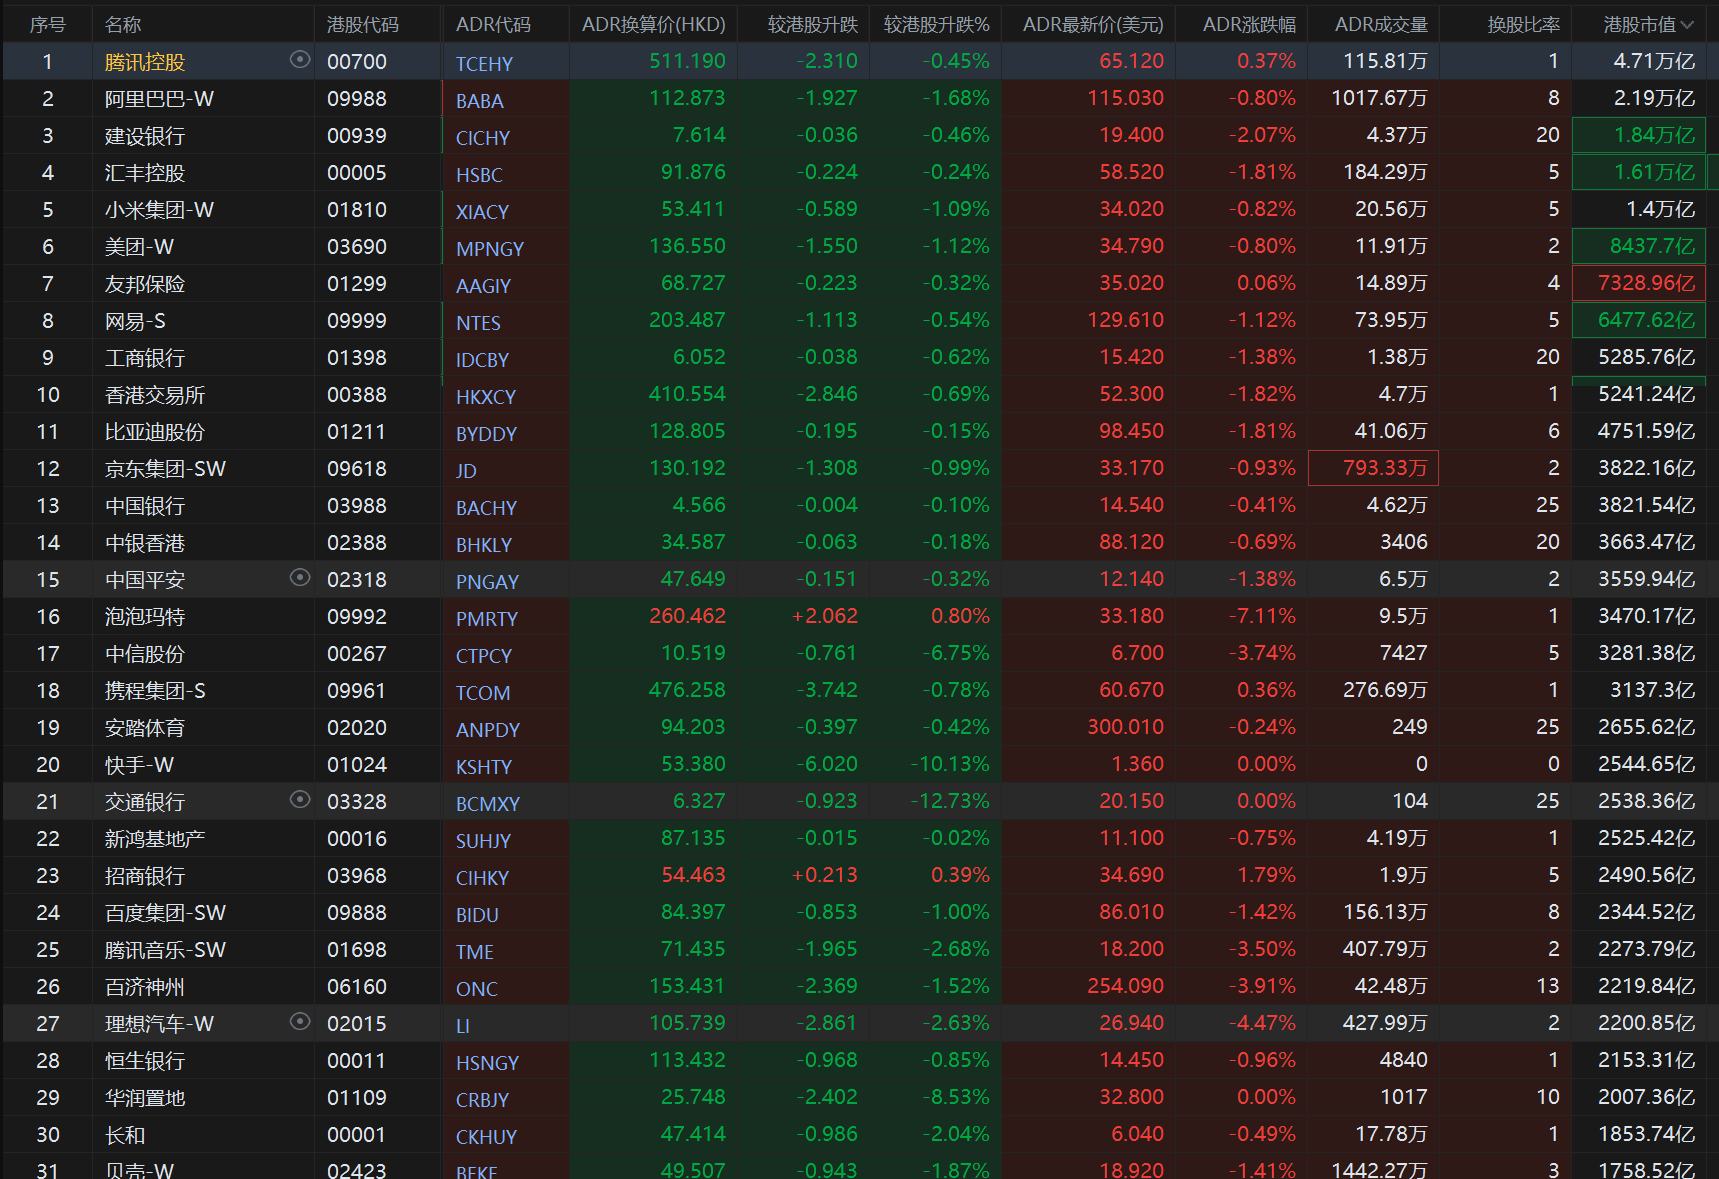
Task: Select 美团-W stock name
Action: point(139,247)
